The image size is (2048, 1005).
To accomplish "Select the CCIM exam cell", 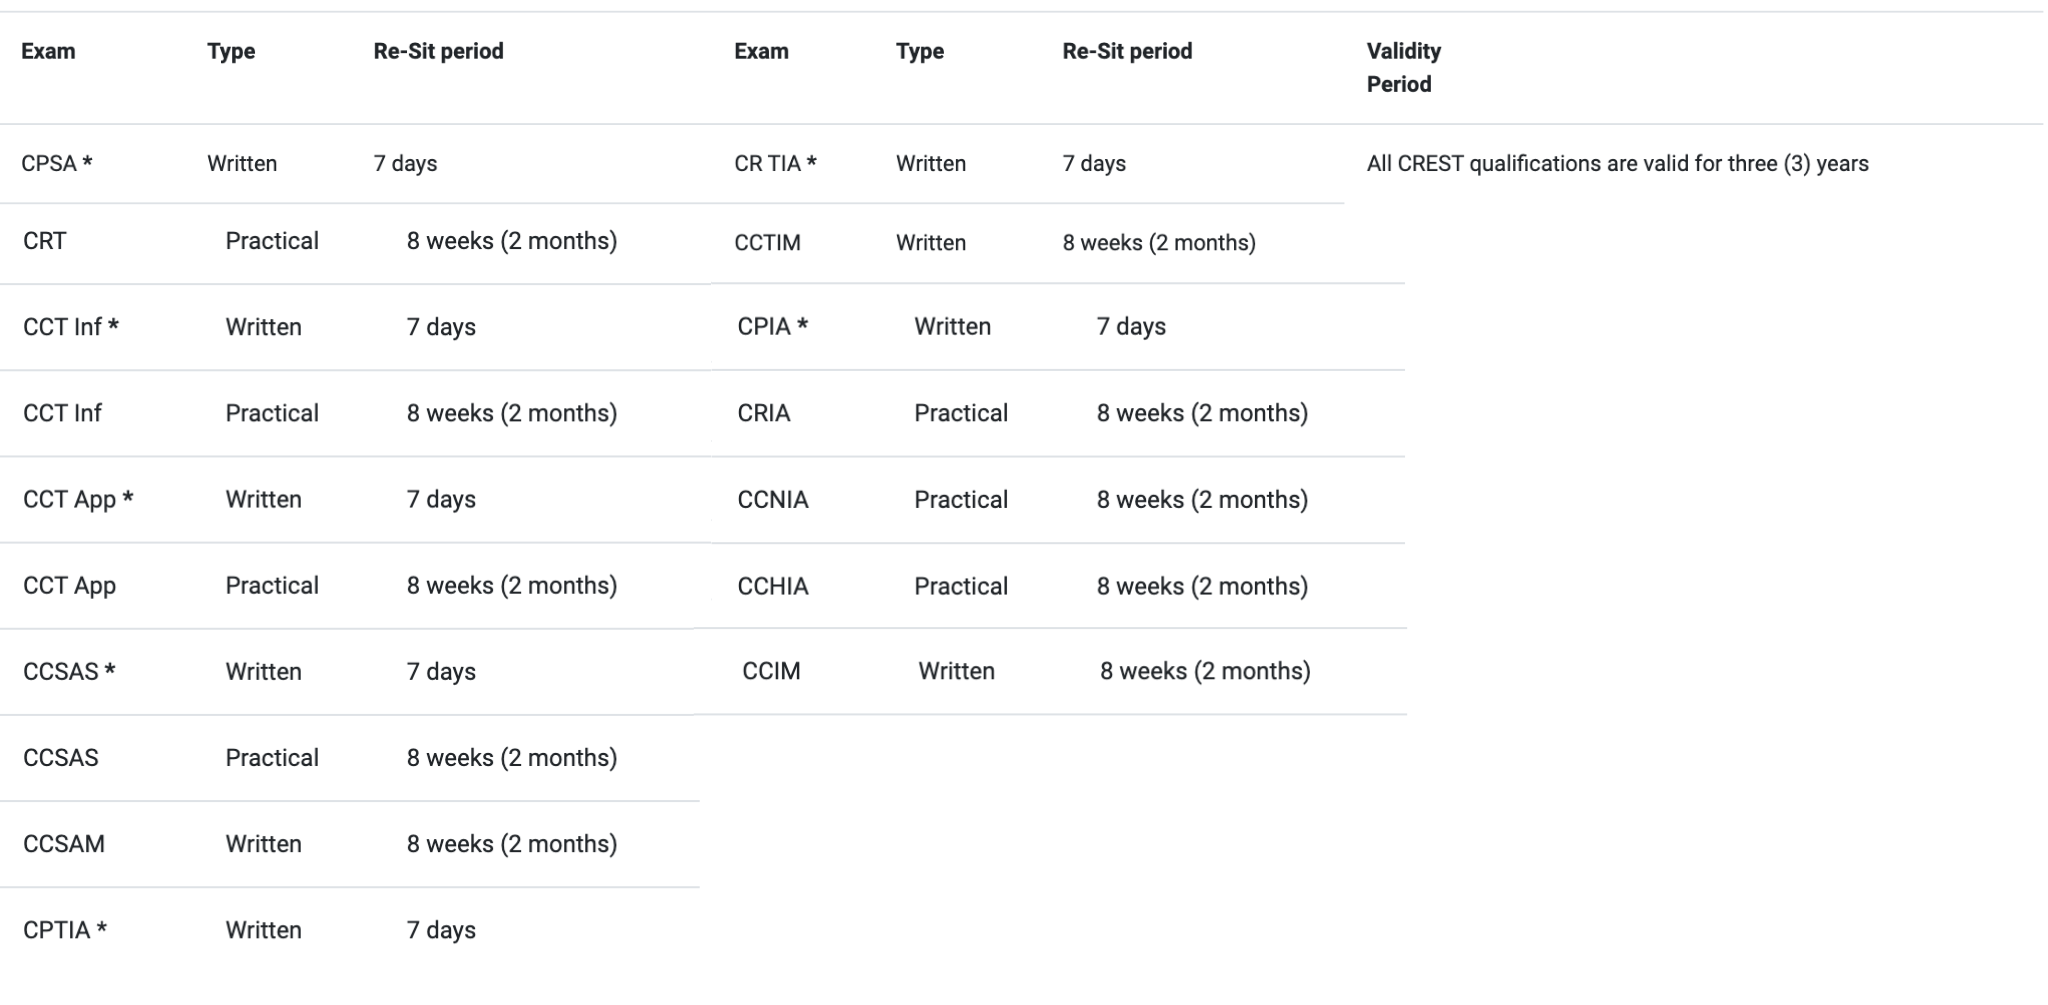I will pyautogui.click(x=771, y=671).
